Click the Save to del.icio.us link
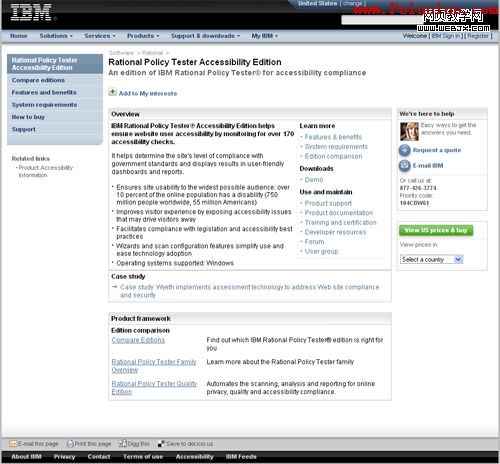Image resolution: width=500 pixels, height=464 pixels. [189, 444]
